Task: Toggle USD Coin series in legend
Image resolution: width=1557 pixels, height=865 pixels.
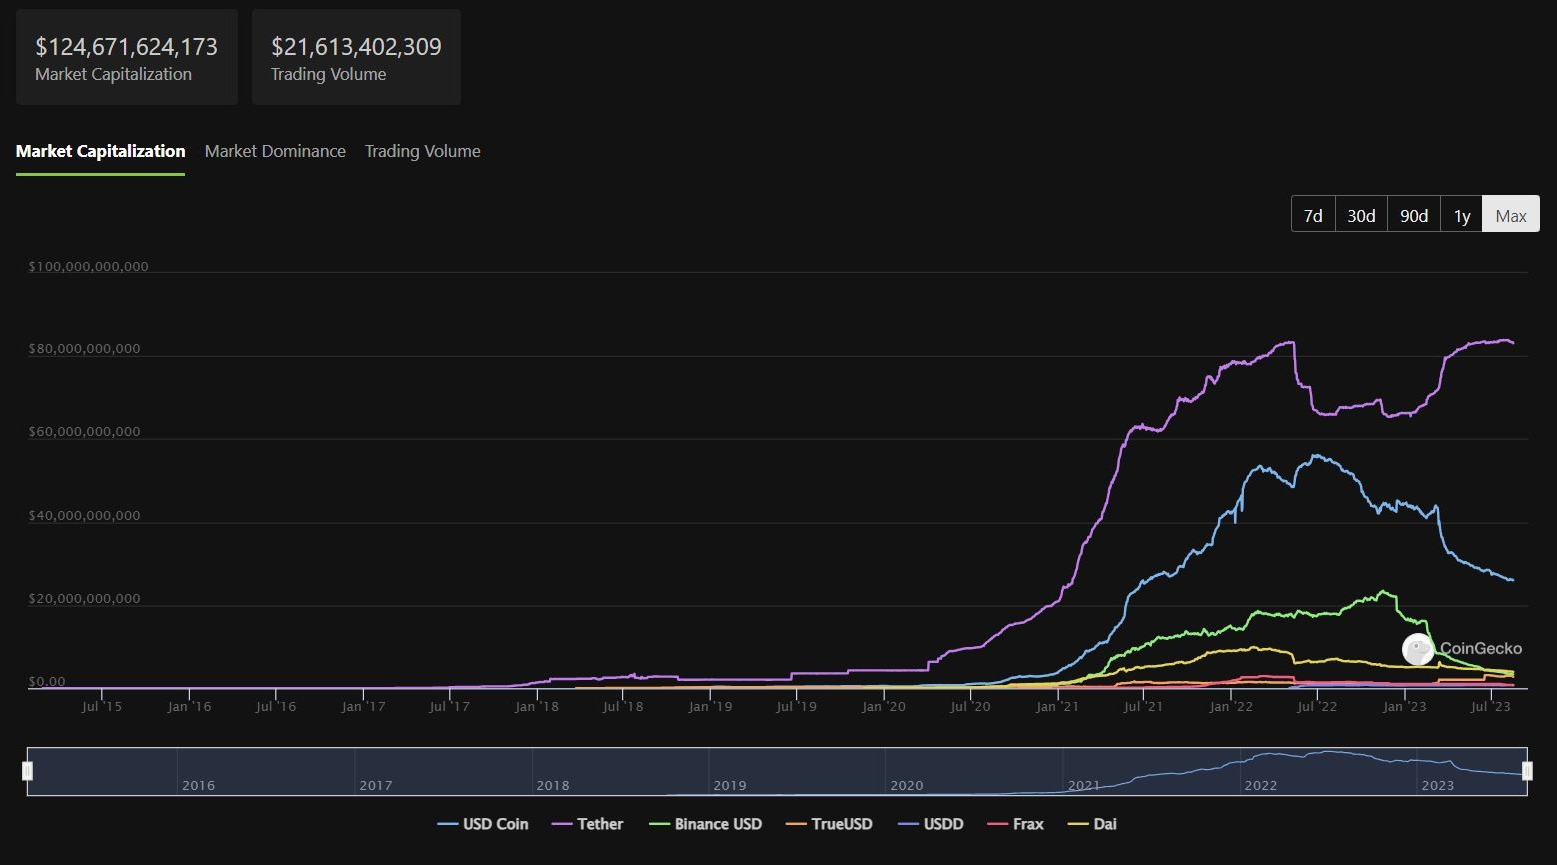Action: [x=483, y=824]
